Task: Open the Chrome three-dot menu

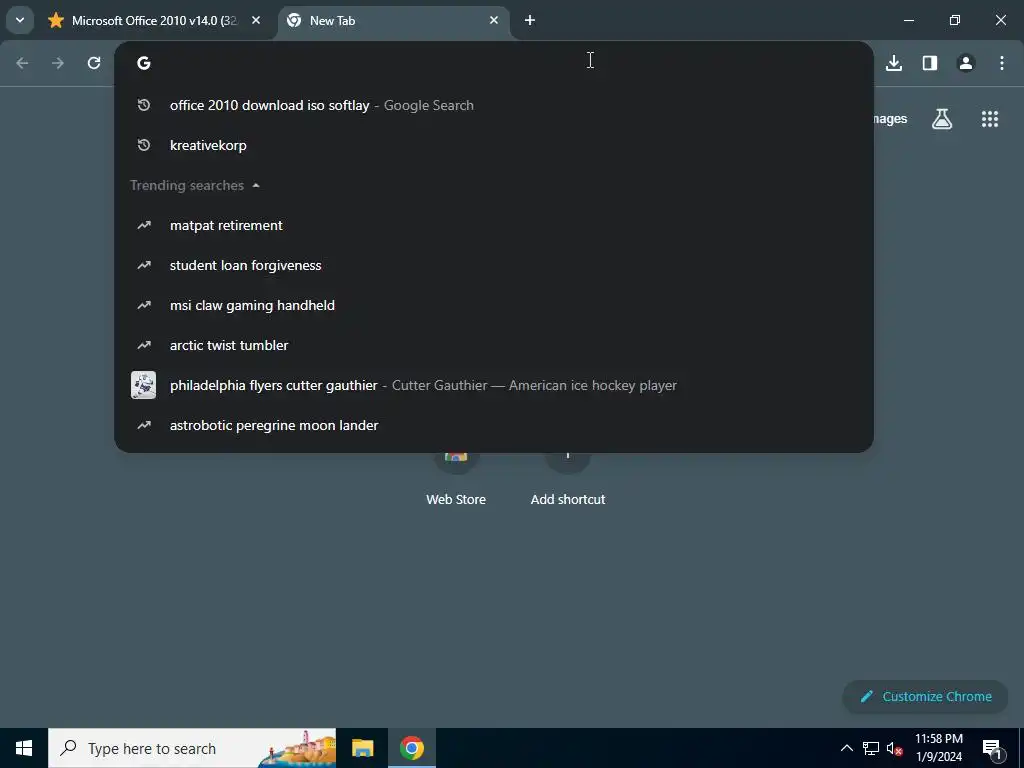Action: [x=1001, y=63]
